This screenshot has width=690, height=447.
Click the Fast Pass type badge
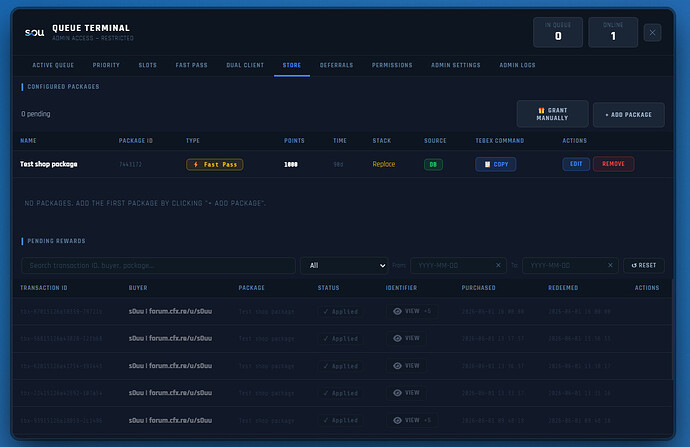click(215, 165)
